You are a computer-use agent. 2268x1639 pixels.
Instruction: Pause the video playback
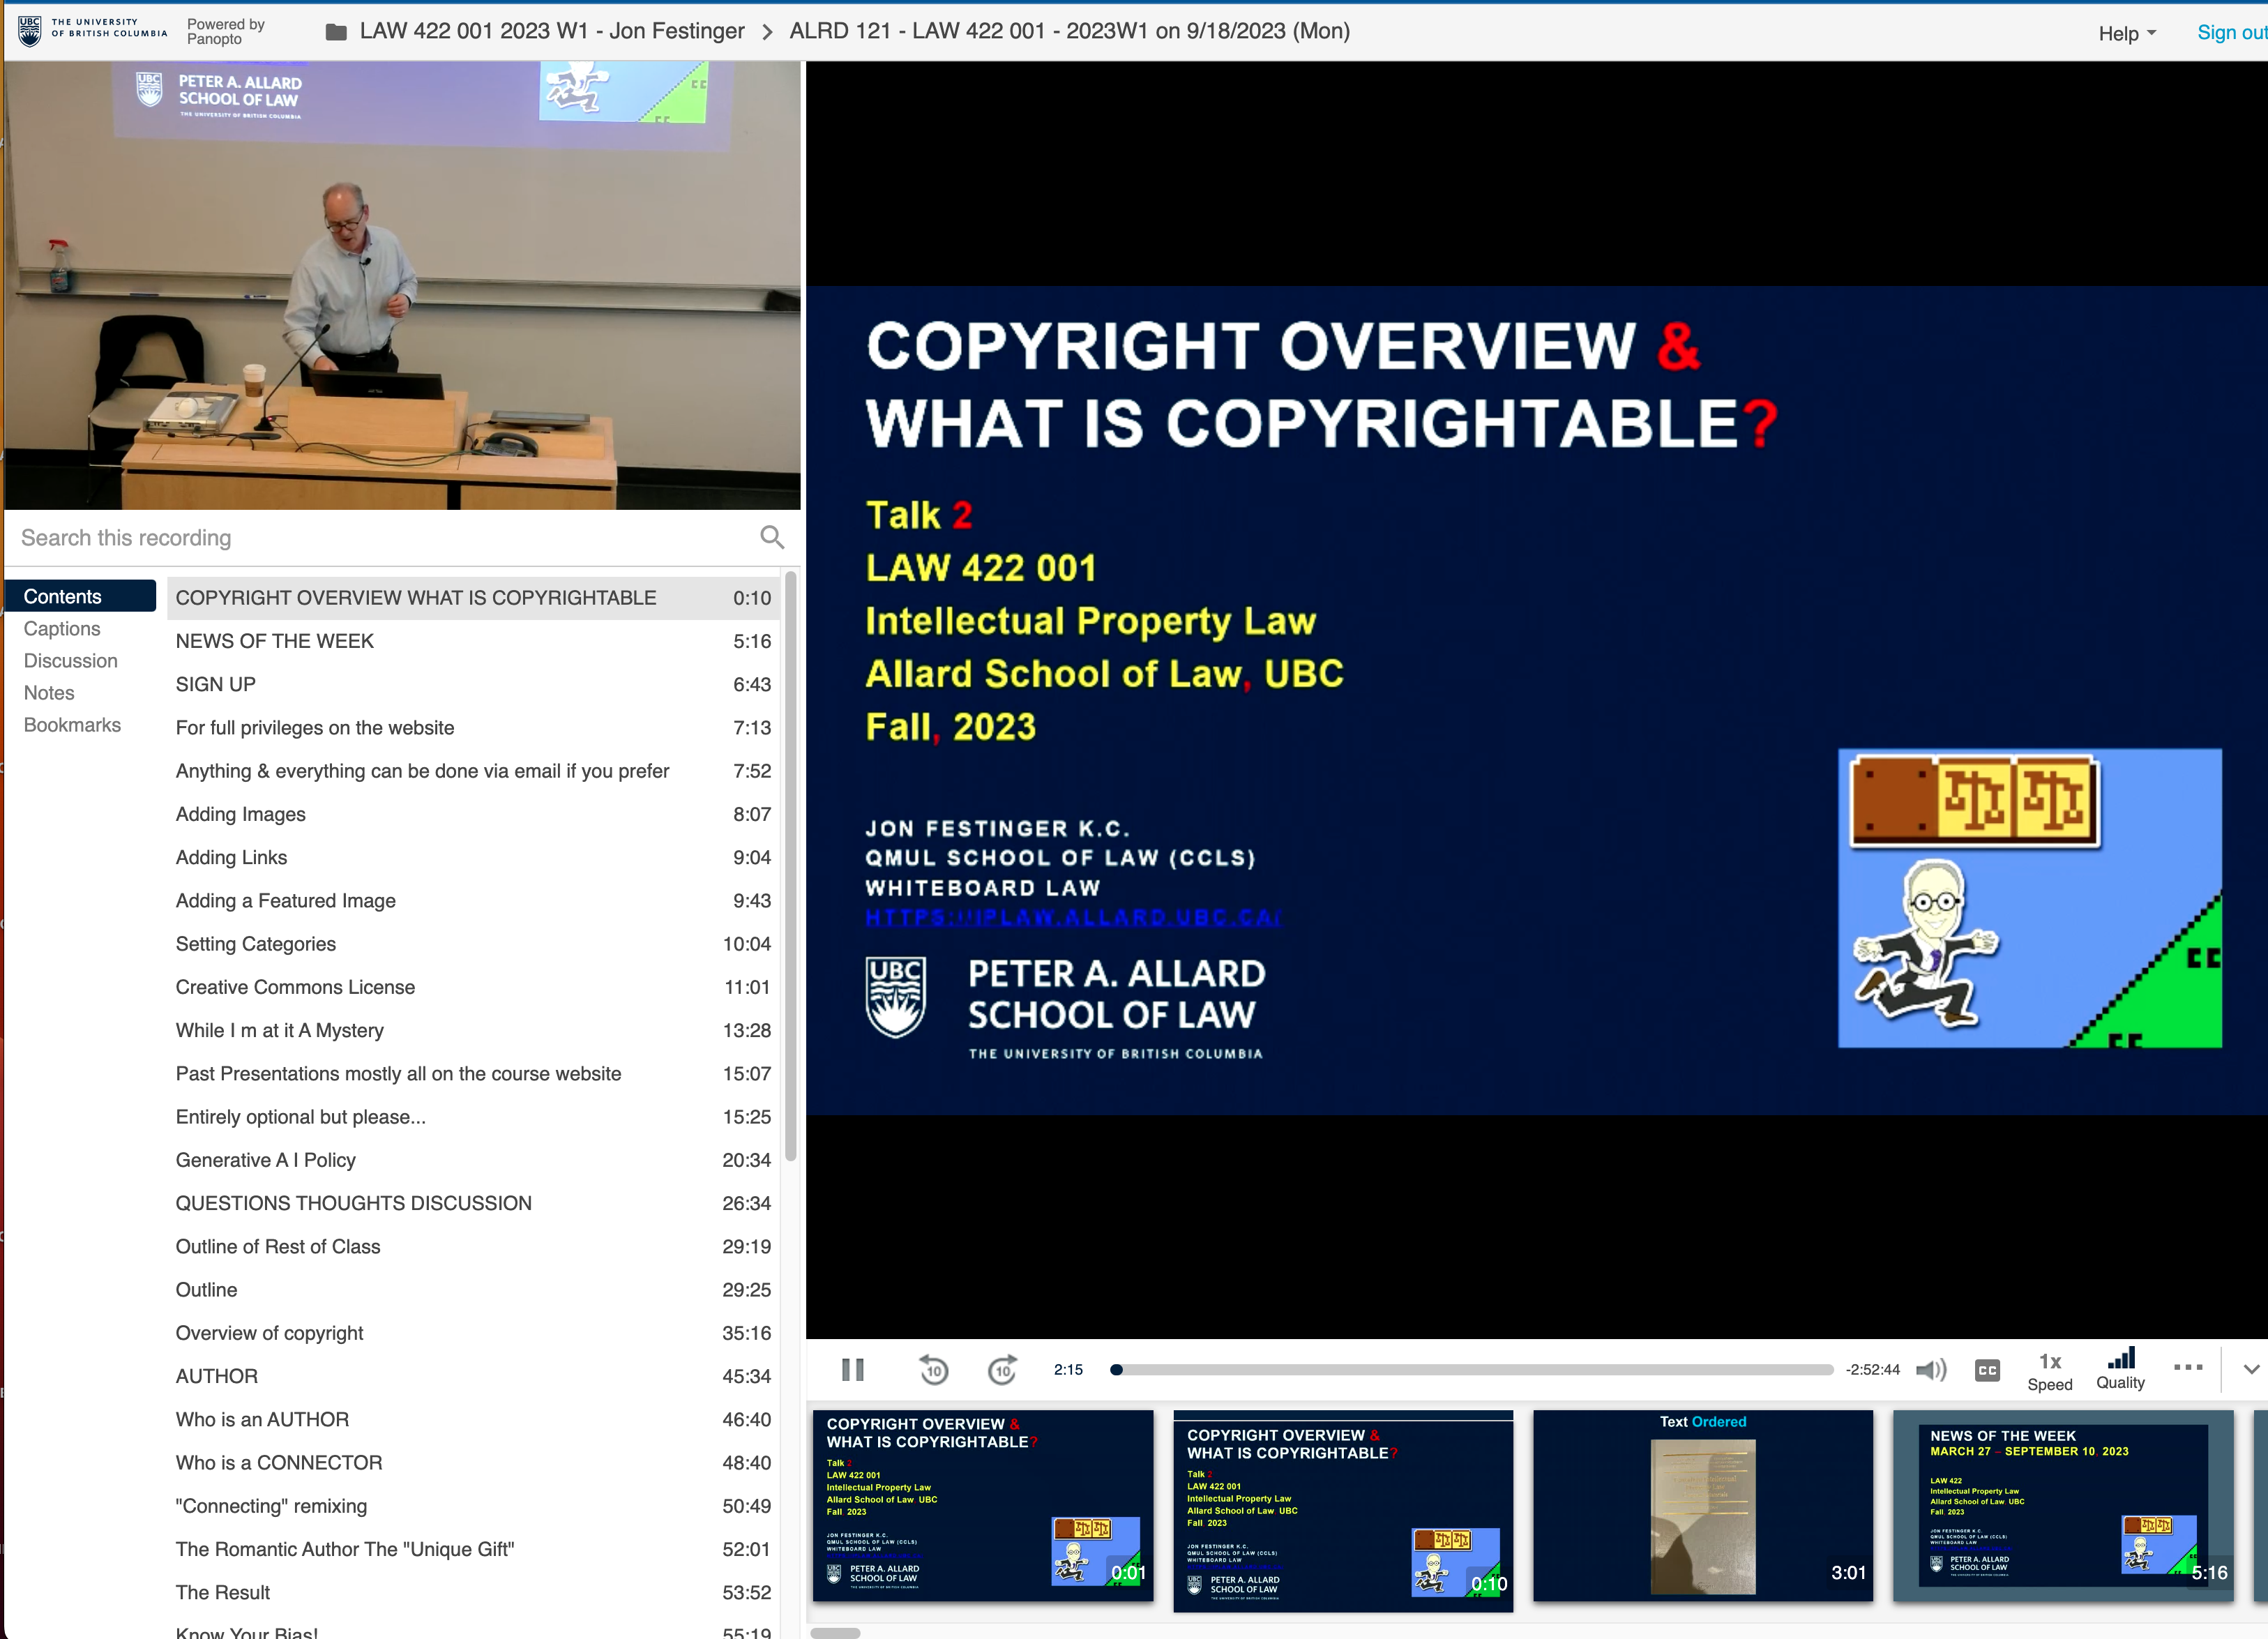point(852,1369)
